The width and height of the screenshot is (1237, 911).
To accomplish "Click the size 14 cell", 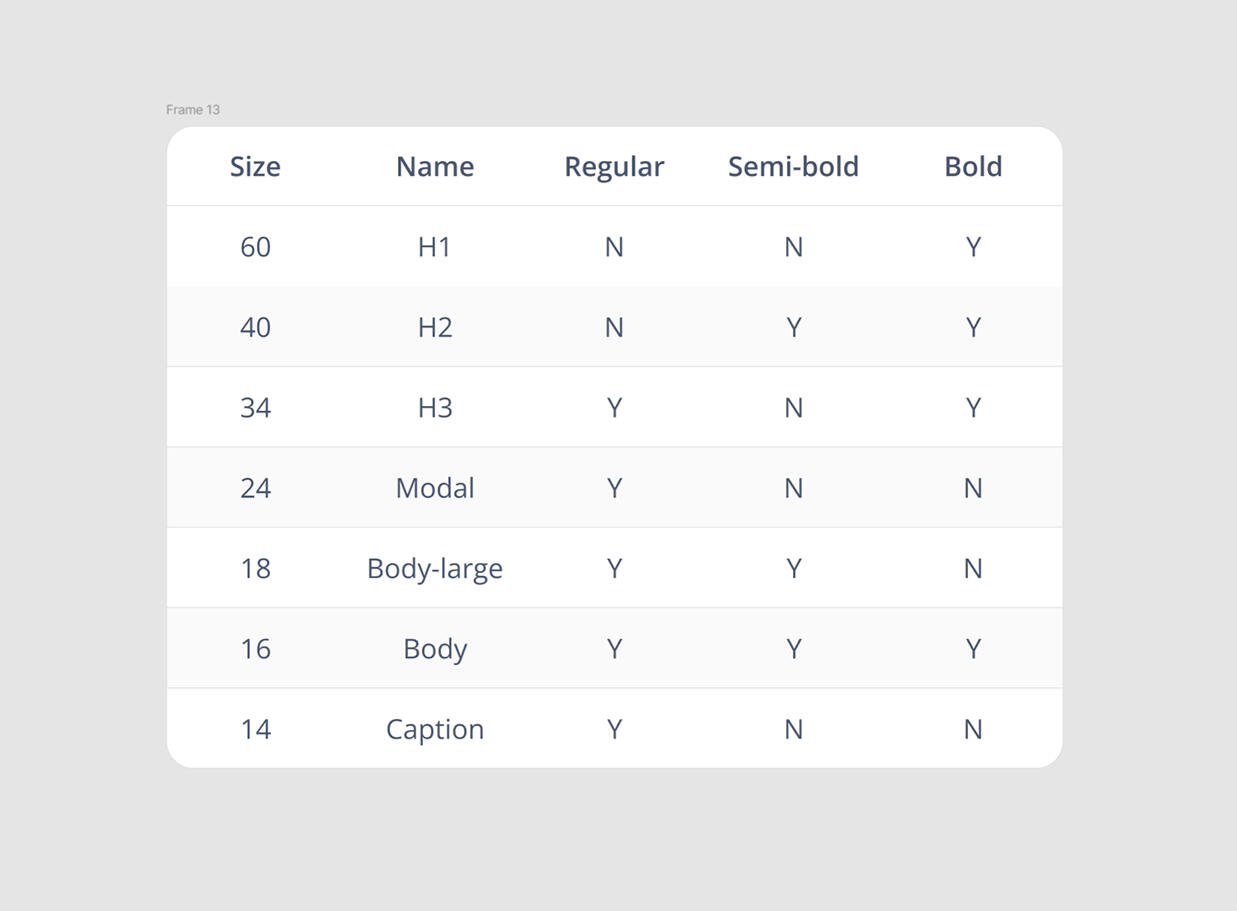I will coord(255,729).
